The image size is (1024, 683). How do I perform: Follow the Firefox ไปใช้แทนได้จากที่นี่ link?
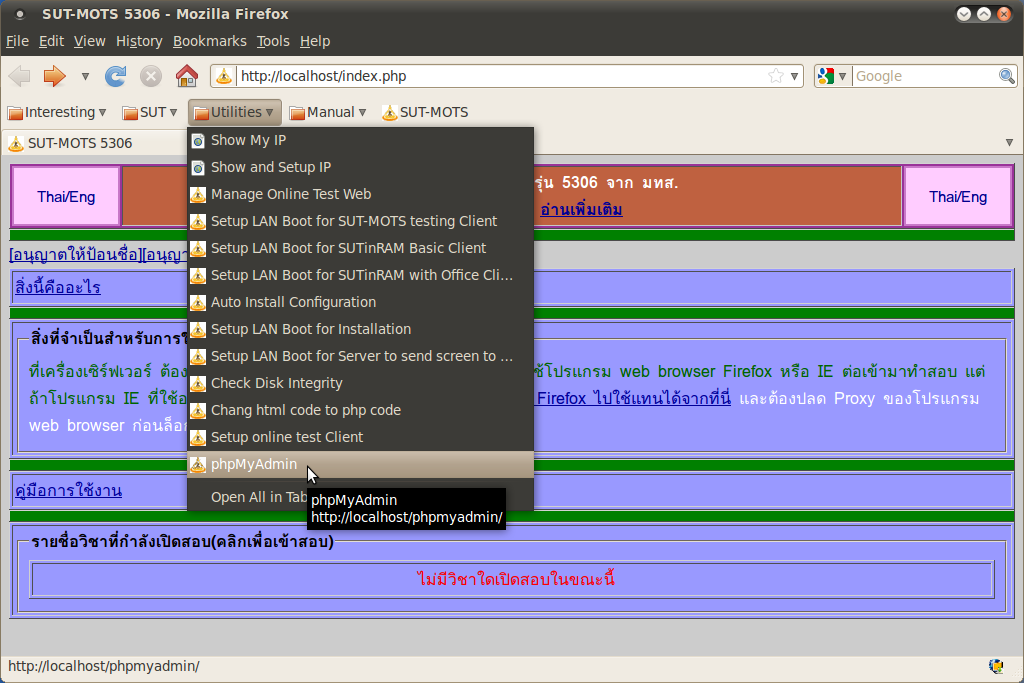click(633, 398)
